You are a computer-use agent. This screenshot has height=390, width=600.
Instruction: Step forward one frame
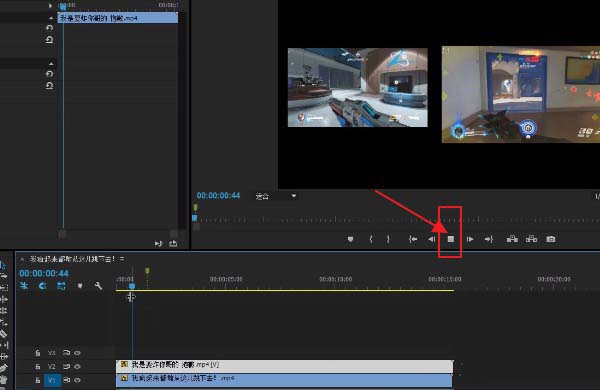[x=470, y=239]
